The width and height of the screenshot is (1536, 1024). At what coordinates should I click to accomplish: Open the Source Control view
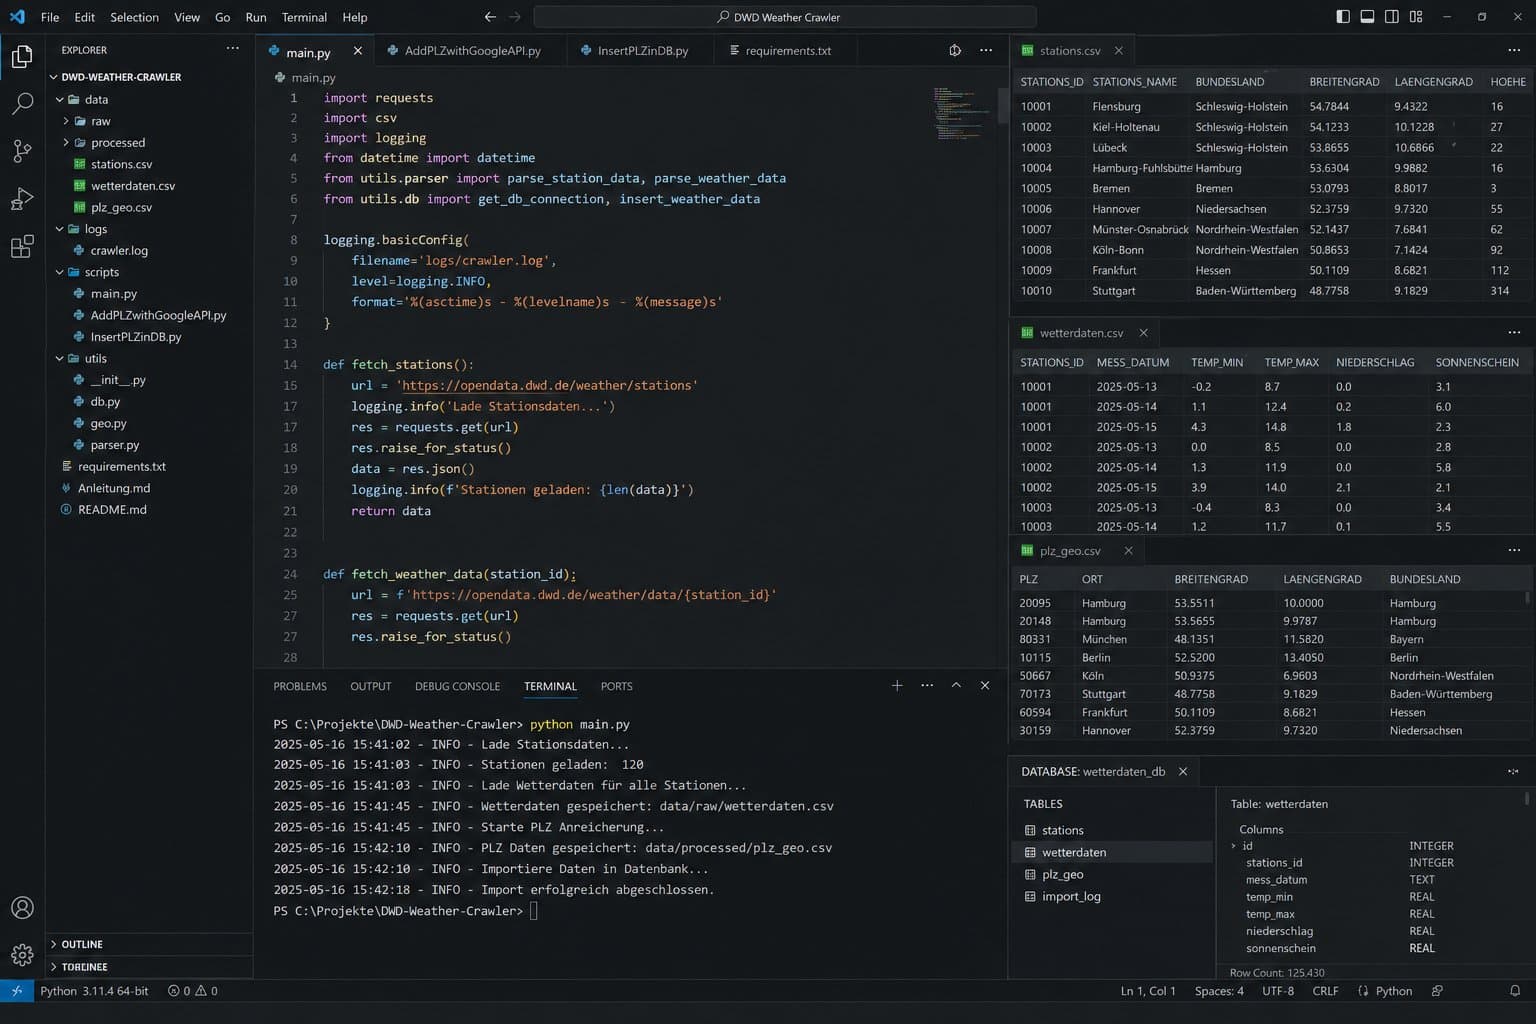(x=22, y=151)
